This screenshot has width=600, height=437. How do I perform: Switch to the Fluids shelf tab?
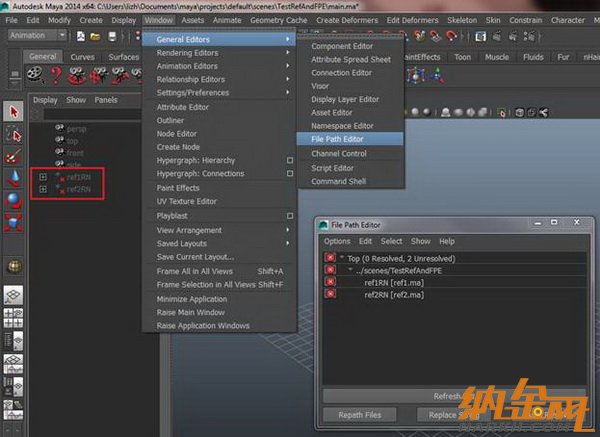point(533,57)
